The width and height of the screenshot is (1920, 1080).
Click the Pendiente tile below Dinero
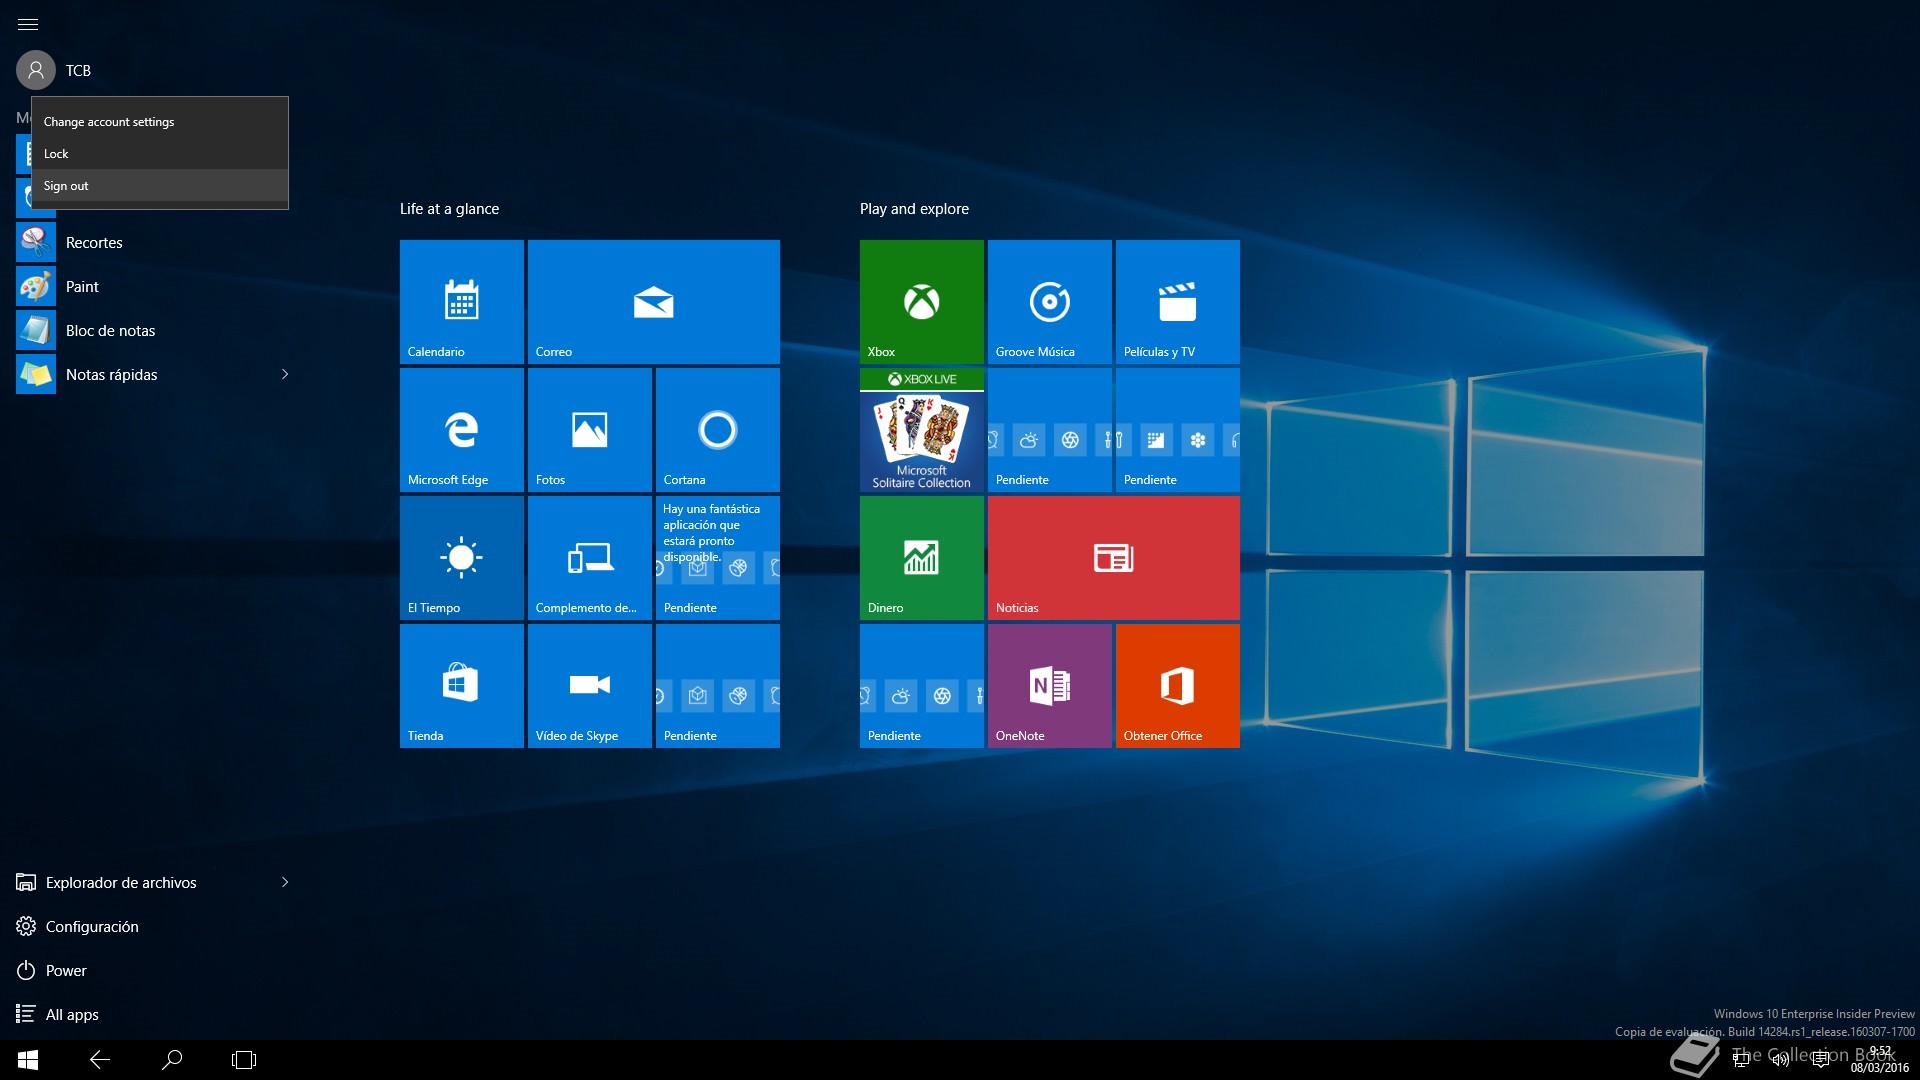coord(922,685)
